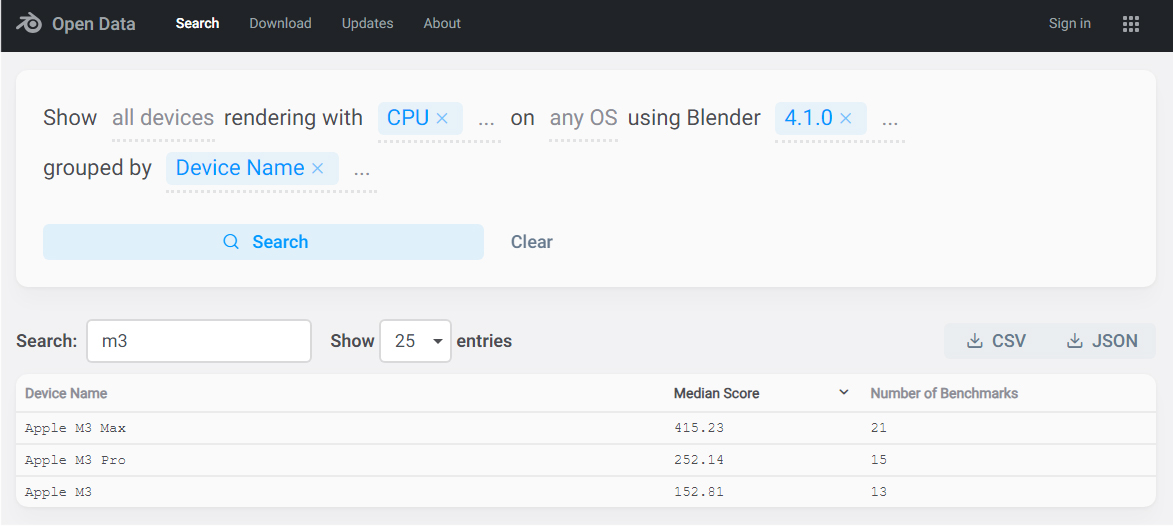This screenshot has width=1173, height=526.
Task: Remove the 4.1.0 version filter
Action: [846, 118]
